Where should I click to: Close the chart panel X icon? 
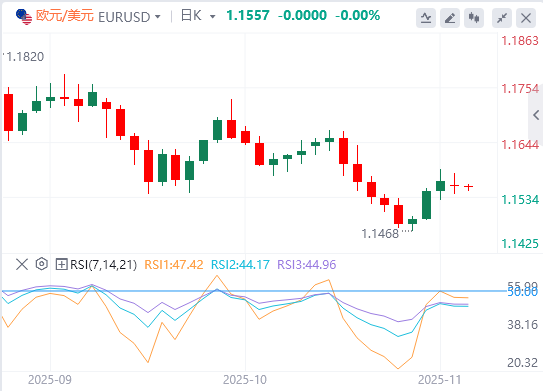point(526,18)
